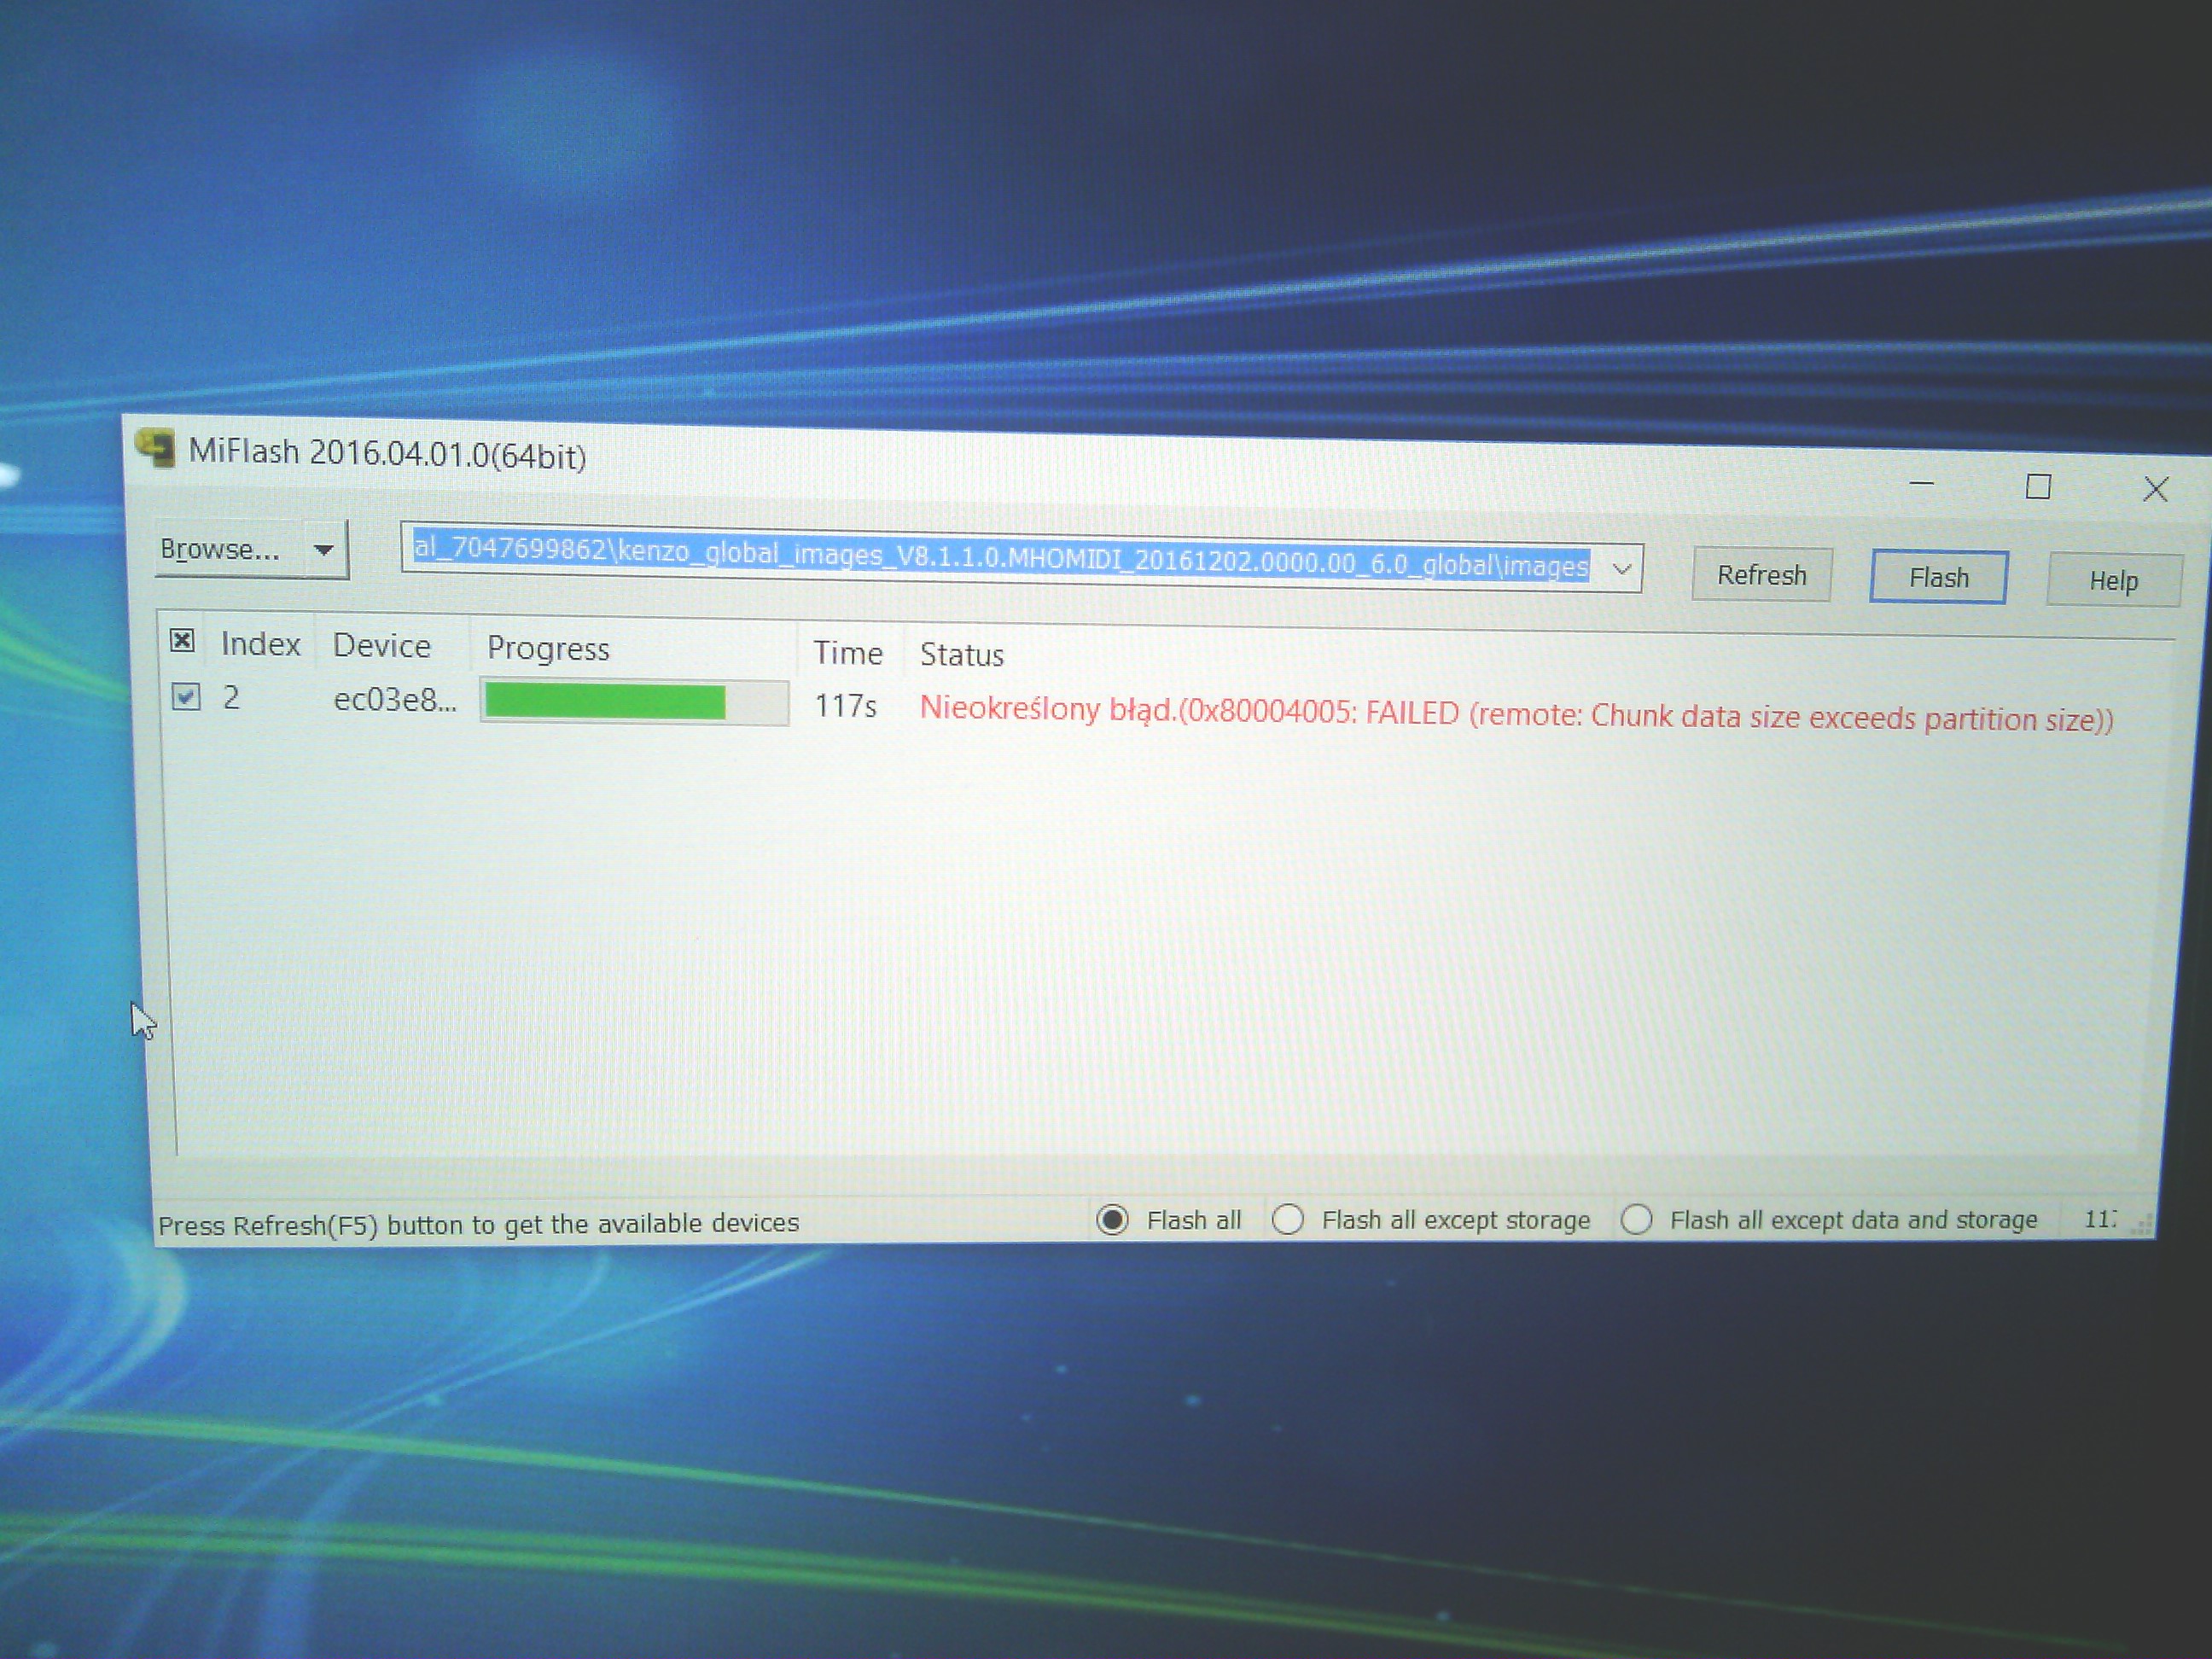The width and height of the screenshot is (2212, 1659).
Task: Expand the image path combo box arrow
Action: tap(1621, 569)
